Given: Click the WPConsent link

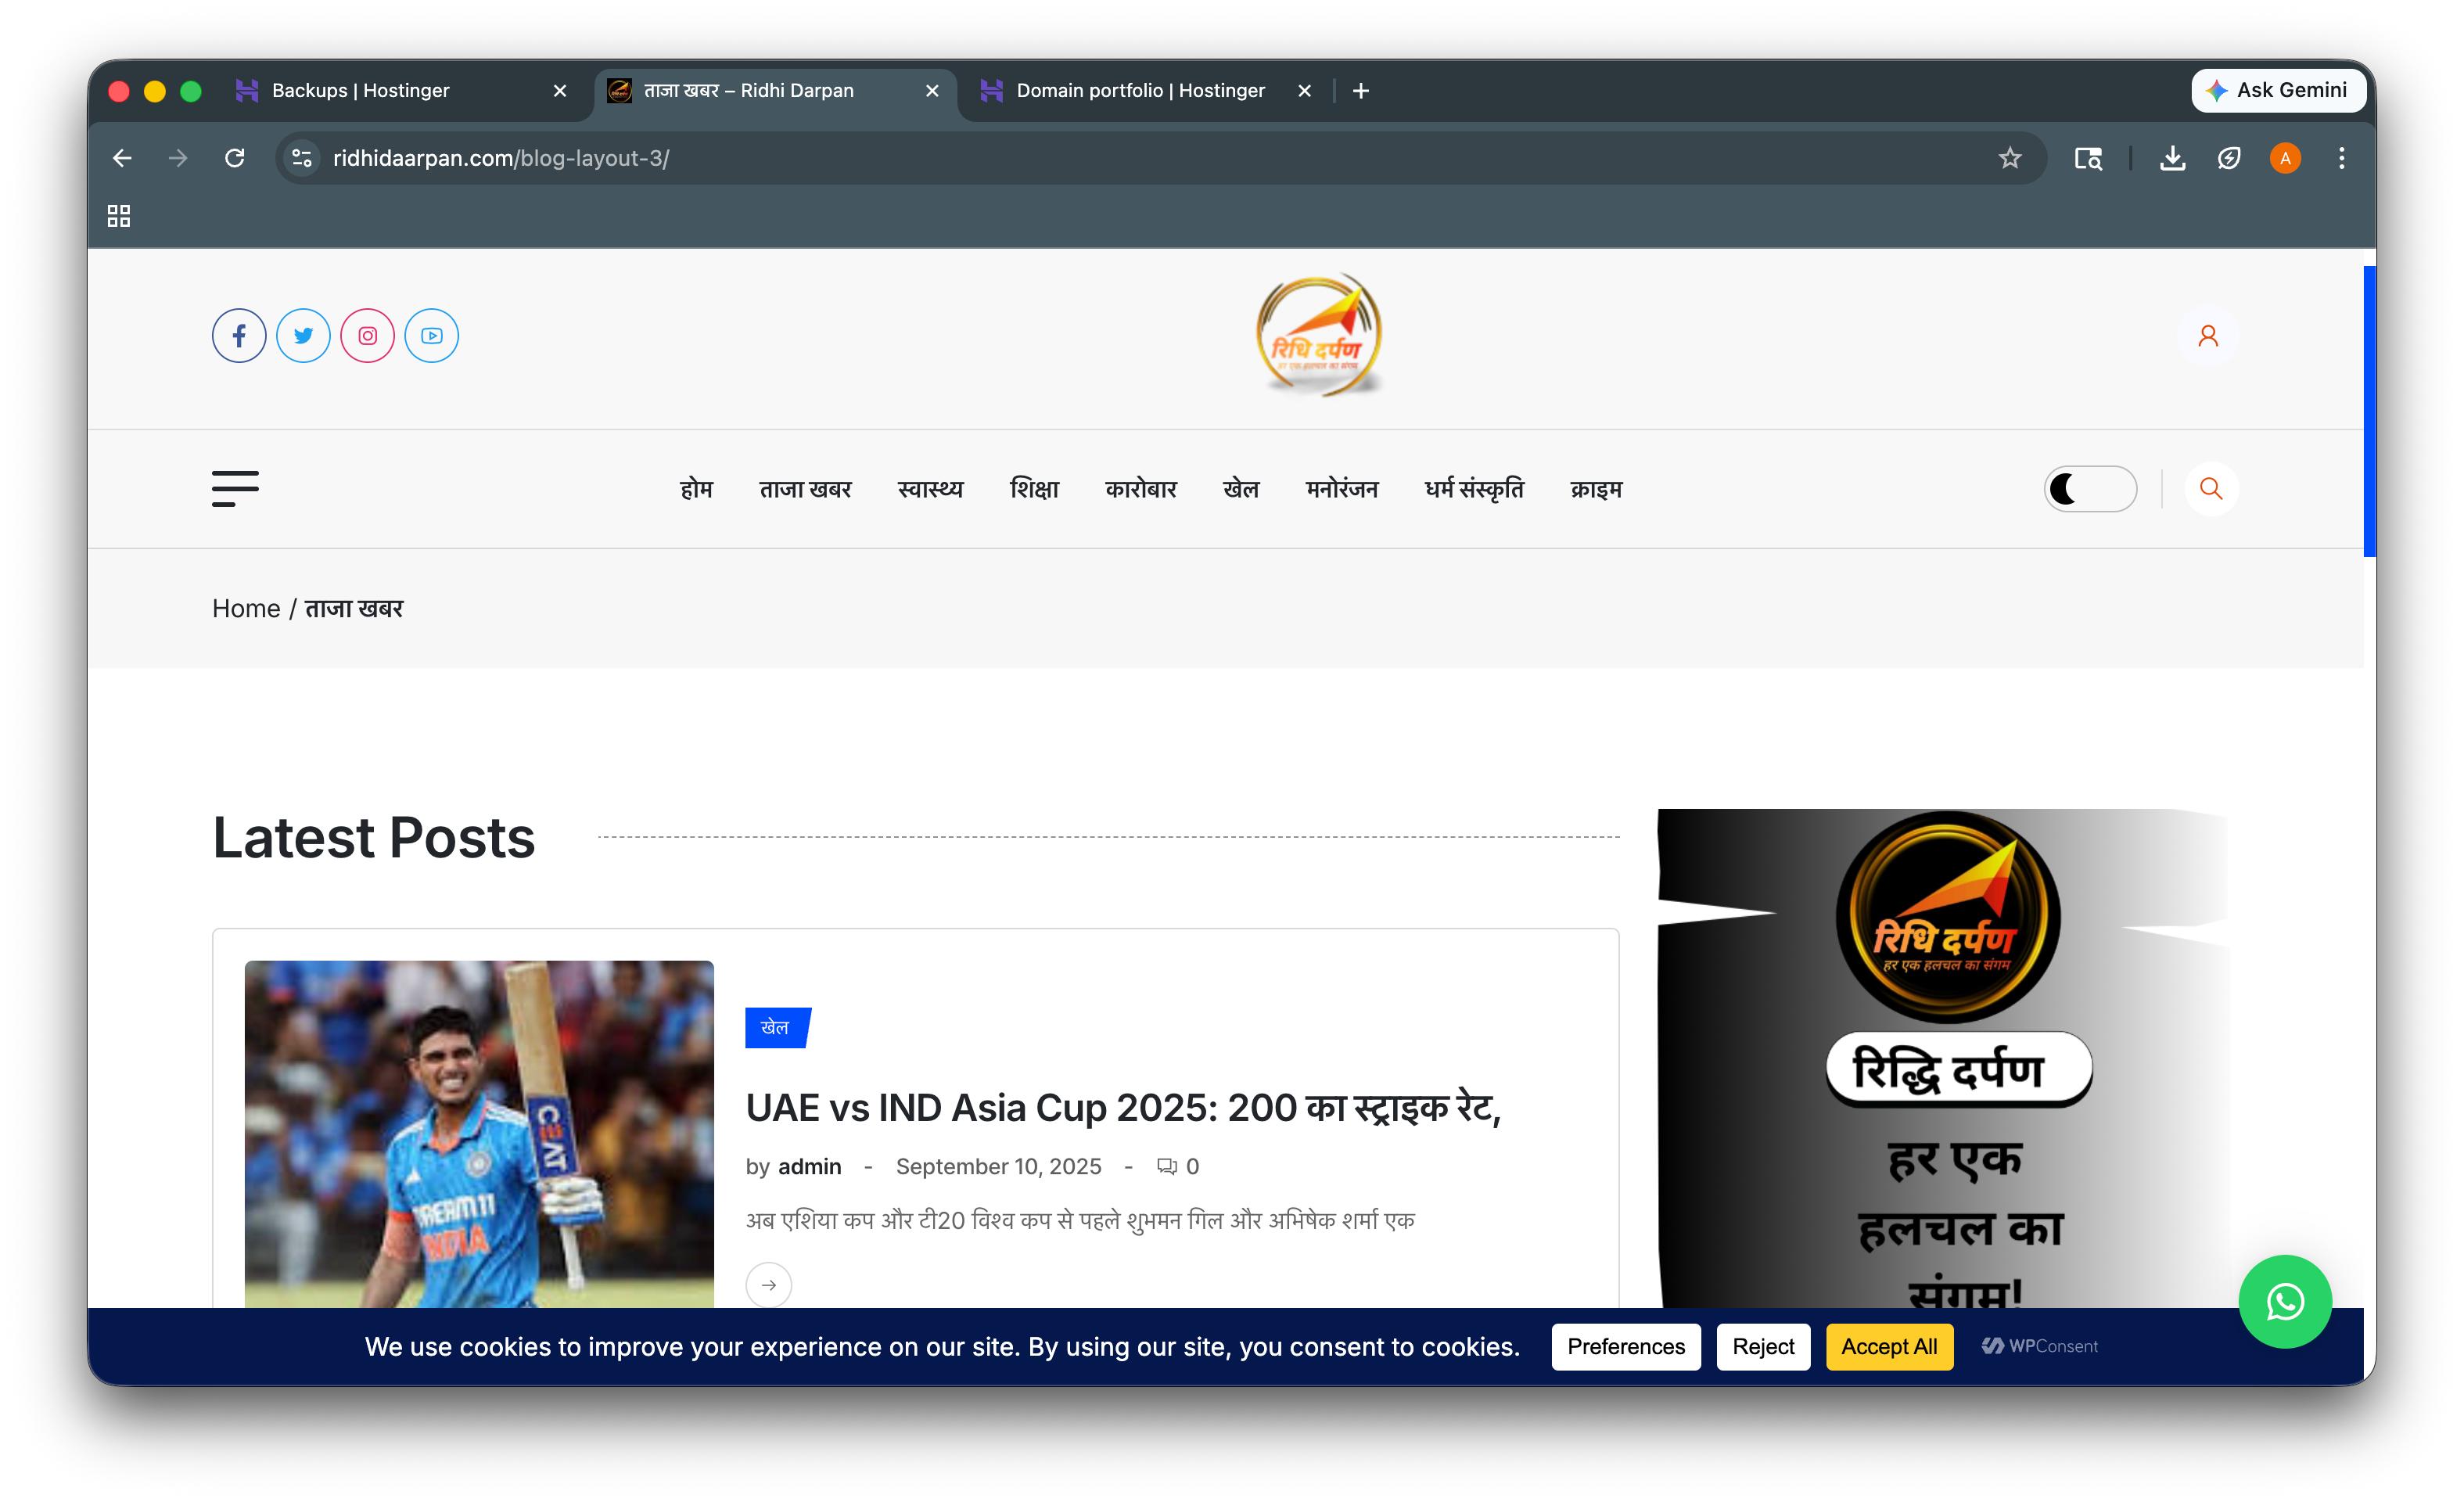Looking at the screenshot, I should point(2040,1346).
